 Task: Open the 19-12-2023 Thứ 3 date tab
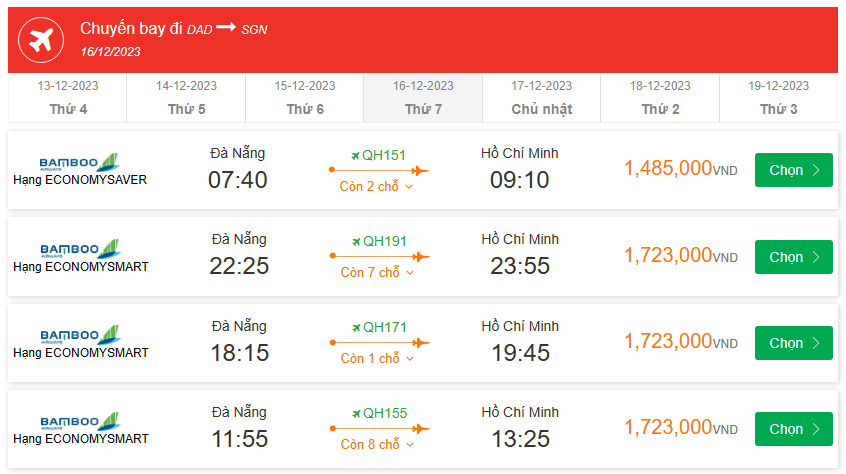tap(778, 98)
